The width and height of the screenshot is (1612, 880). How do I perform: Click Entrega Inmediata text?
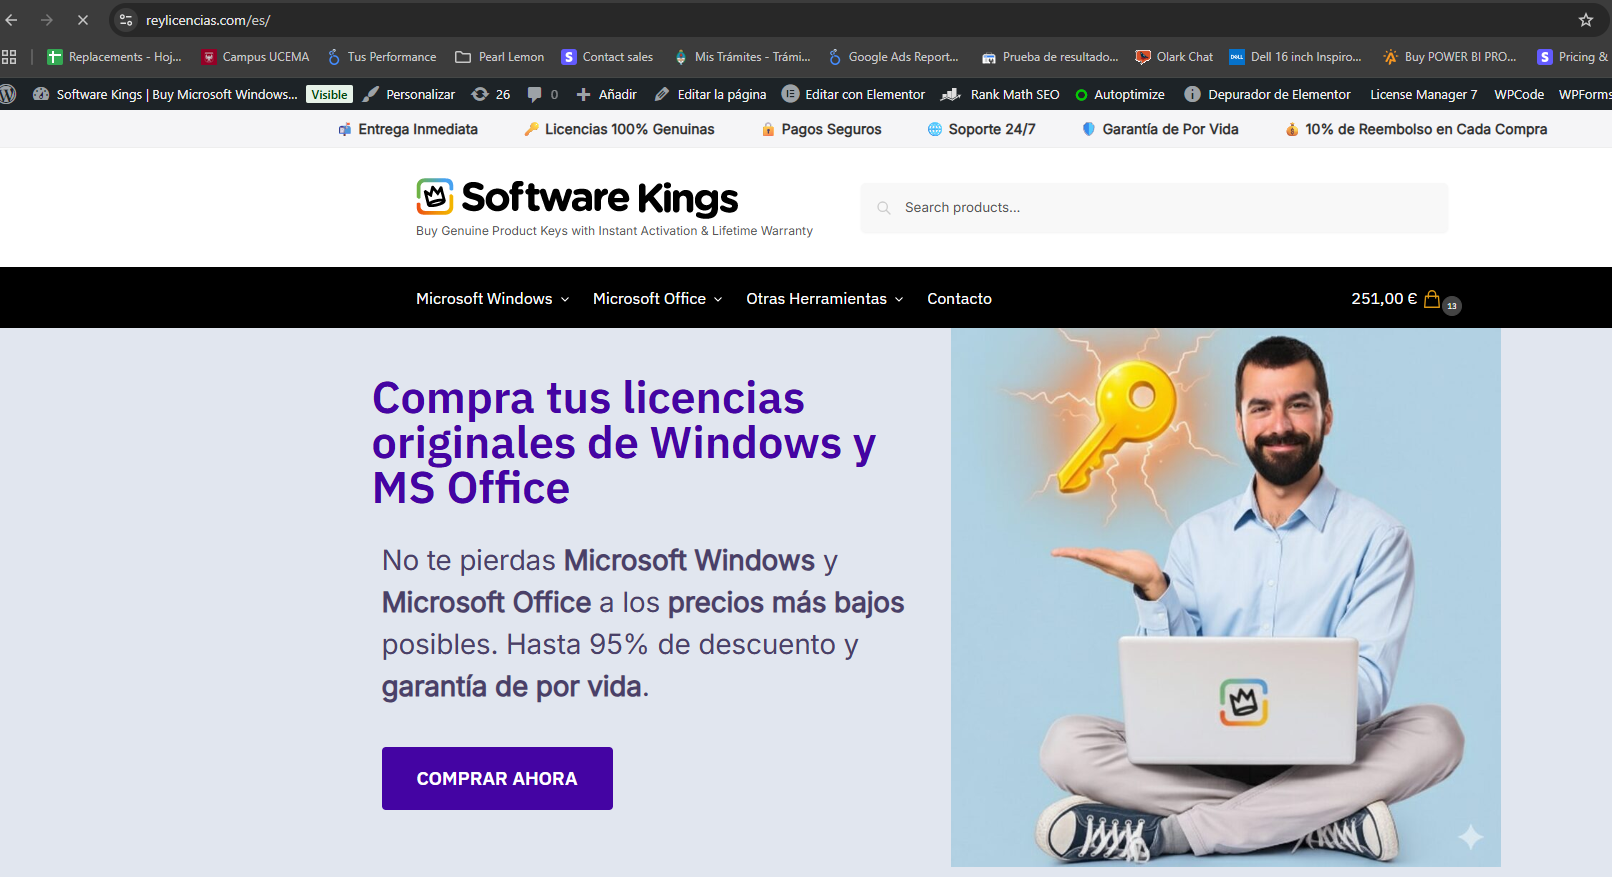click(418, 129)
